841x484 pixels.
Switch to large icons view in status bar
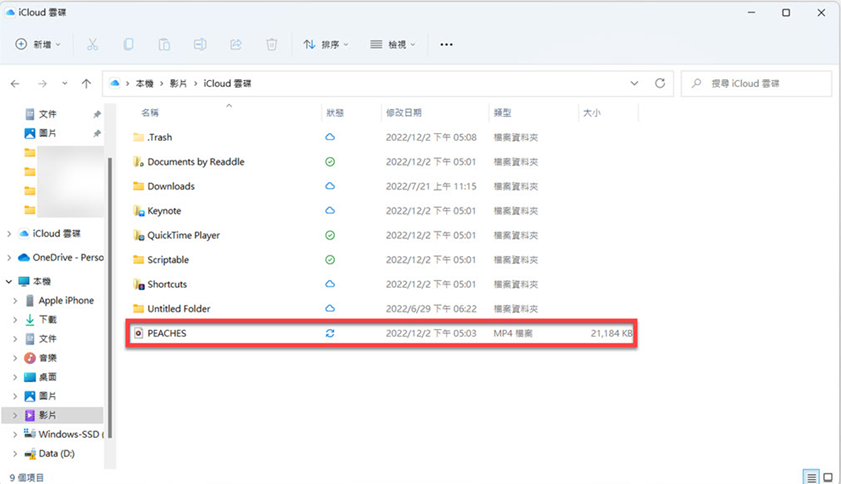(828, 476)
